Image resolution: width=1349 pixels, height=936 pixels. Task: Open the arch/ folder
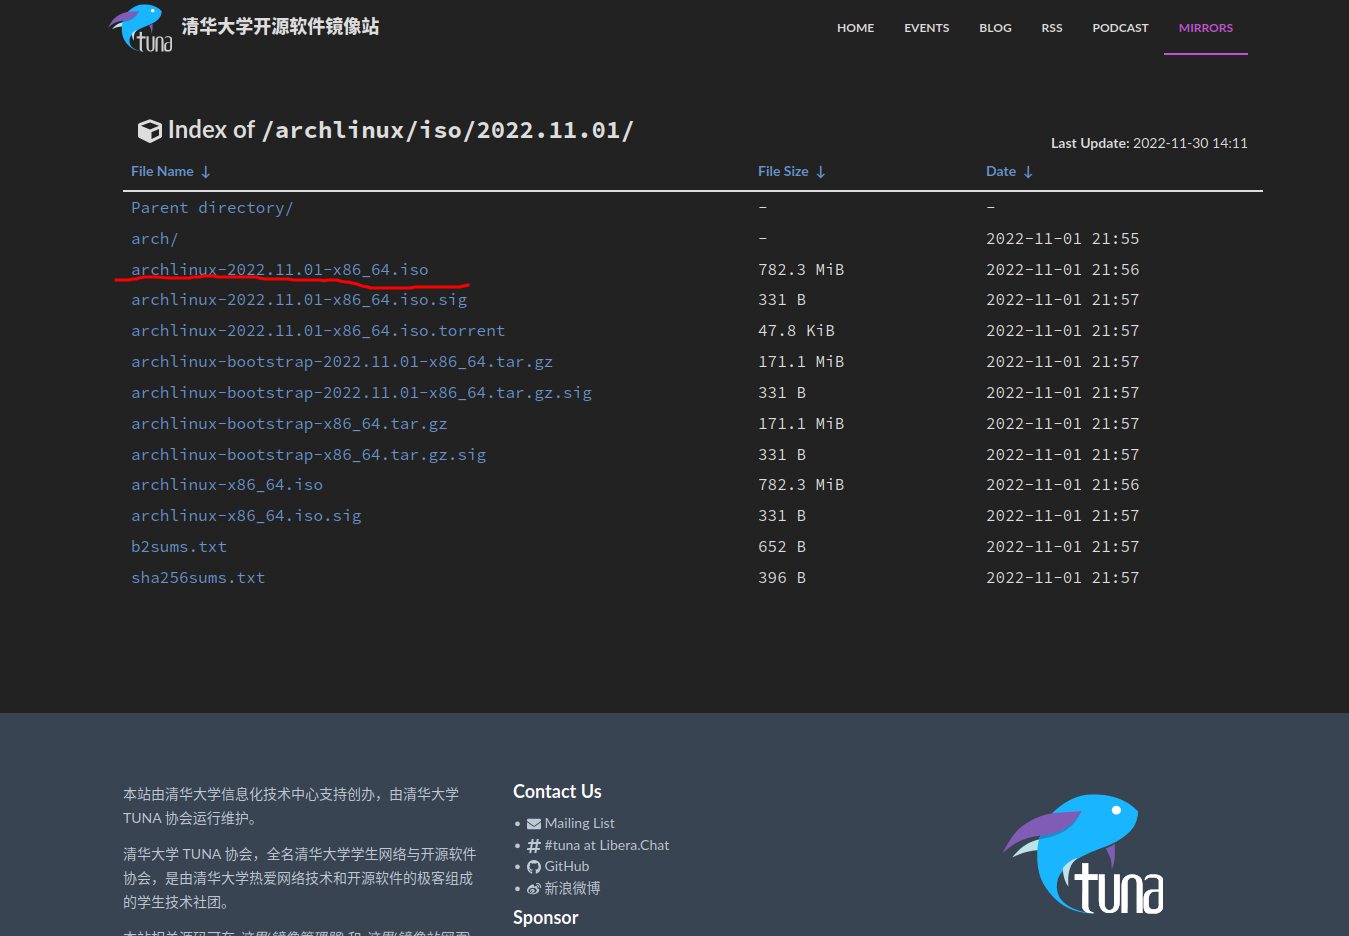tap(154, 239)
